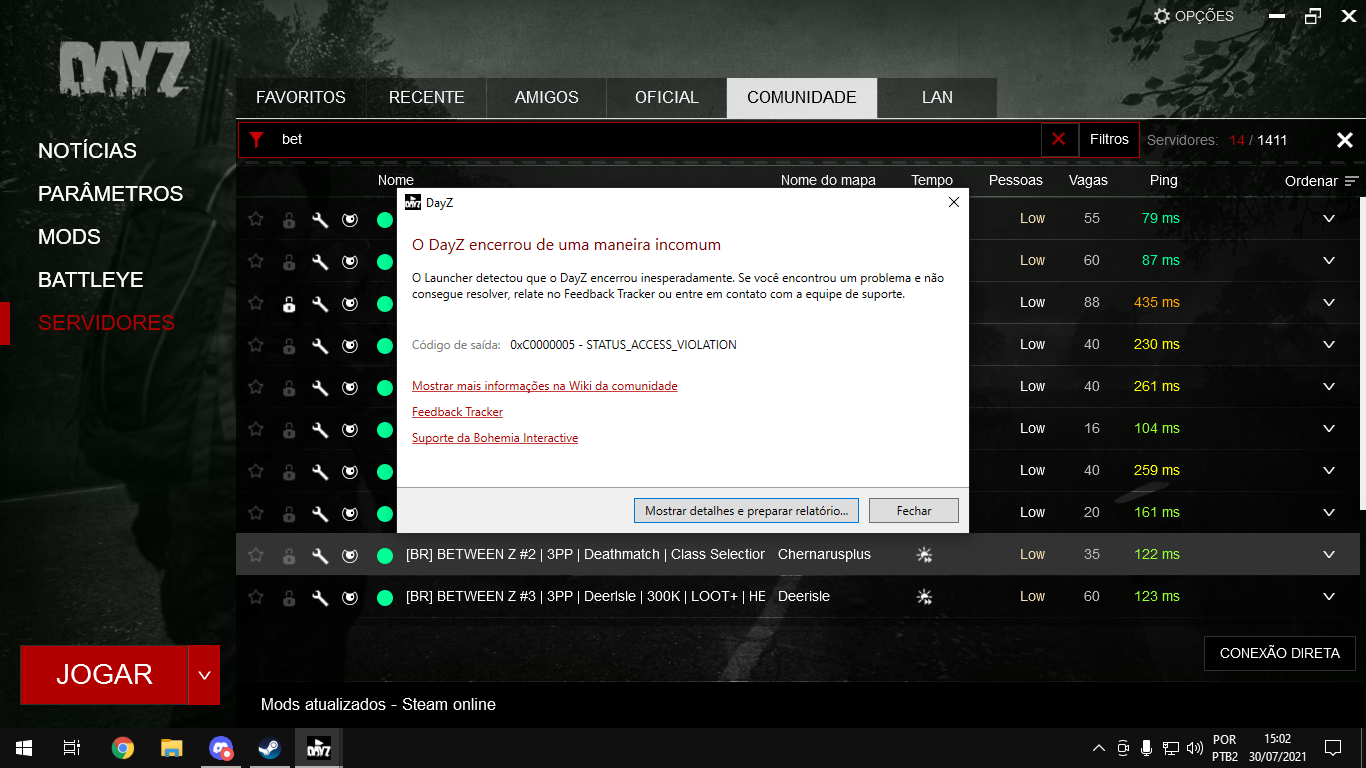Viewport: 1366px width, 768px height.
Task: Click the weather icon on the Deerisle row
Action: (x=924, y=597)
